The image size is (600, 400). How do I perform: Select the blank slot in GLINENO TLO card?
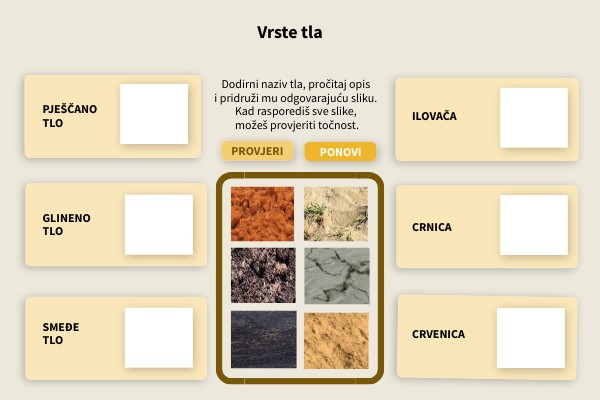pyautogui.click(x=158, y=225)
